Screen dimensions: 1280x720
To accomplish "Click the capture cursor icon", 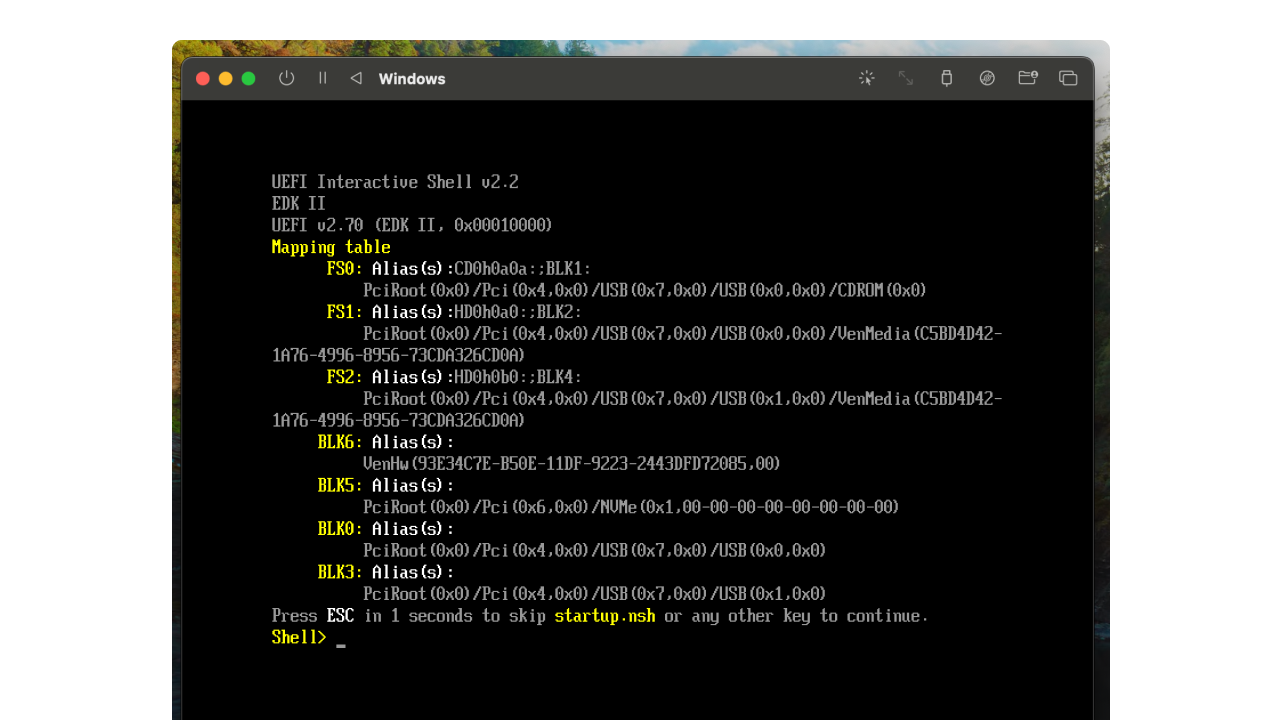I will [866, 78].
